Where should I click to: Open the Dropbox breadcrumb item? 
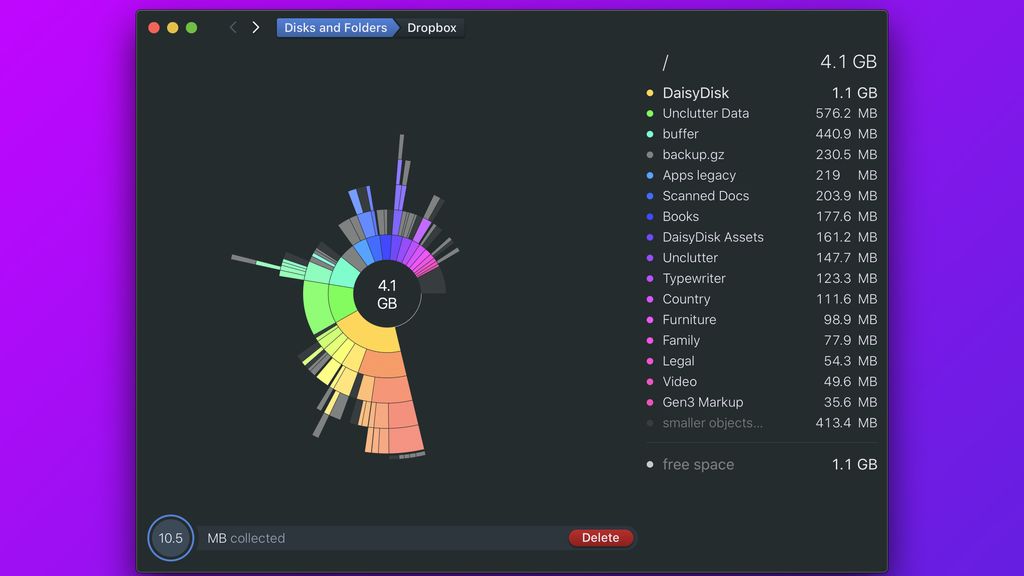(x=431, y=27)
